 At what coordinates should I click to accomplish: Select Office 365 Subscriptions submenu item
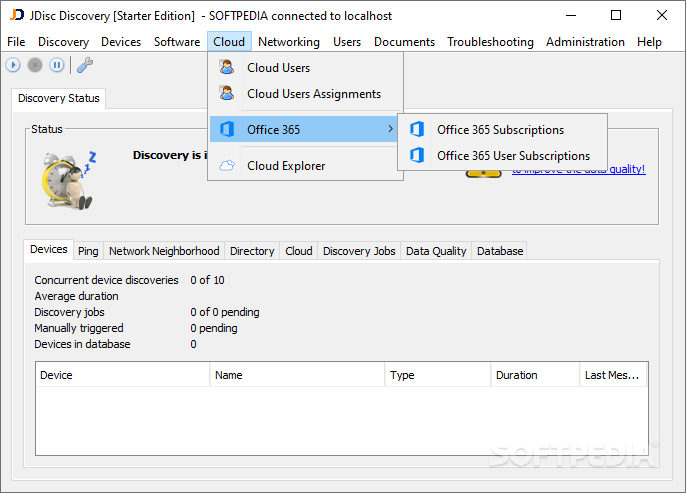(502, 129)
